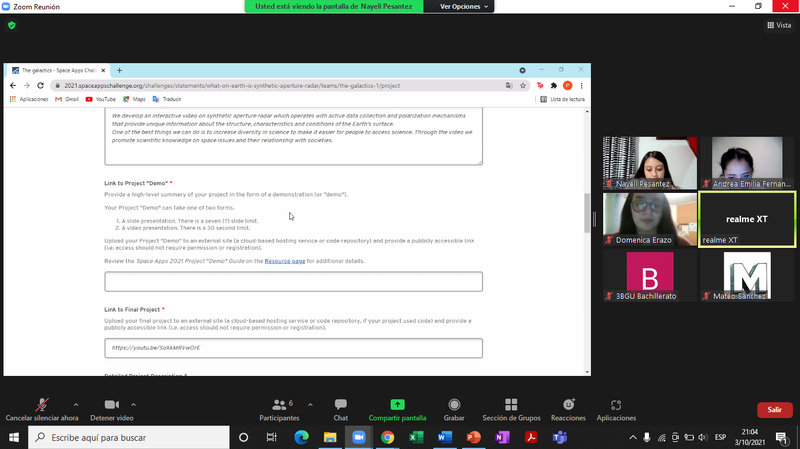Screen dimensions: 800x449
Task: Open Sección de Grupos breakout rooms
Action: click(x=511, y=406)
